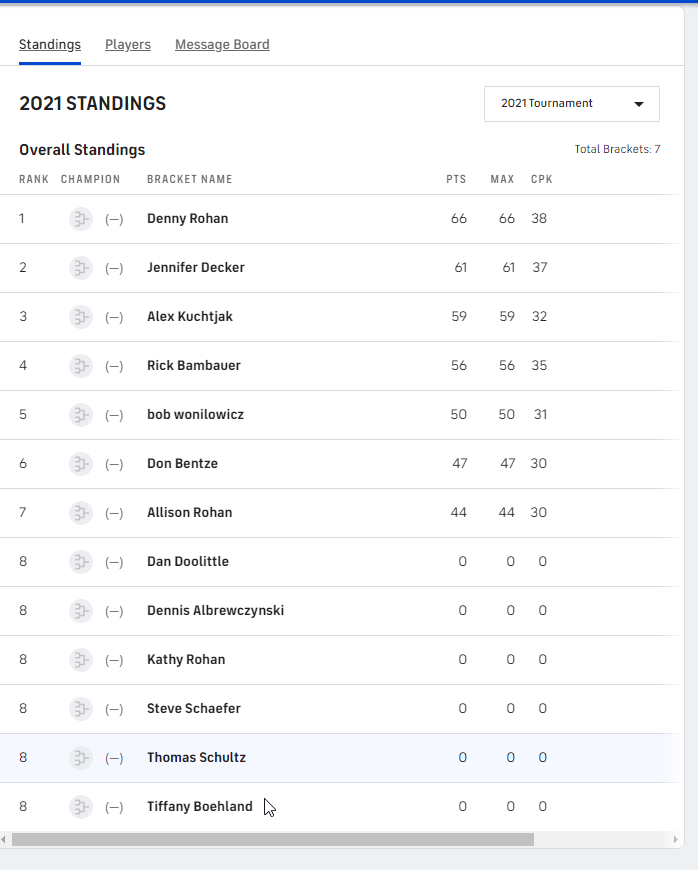
Task: Select the bracket icon next to Dan Doolittle
Action: tap(81, 562)
